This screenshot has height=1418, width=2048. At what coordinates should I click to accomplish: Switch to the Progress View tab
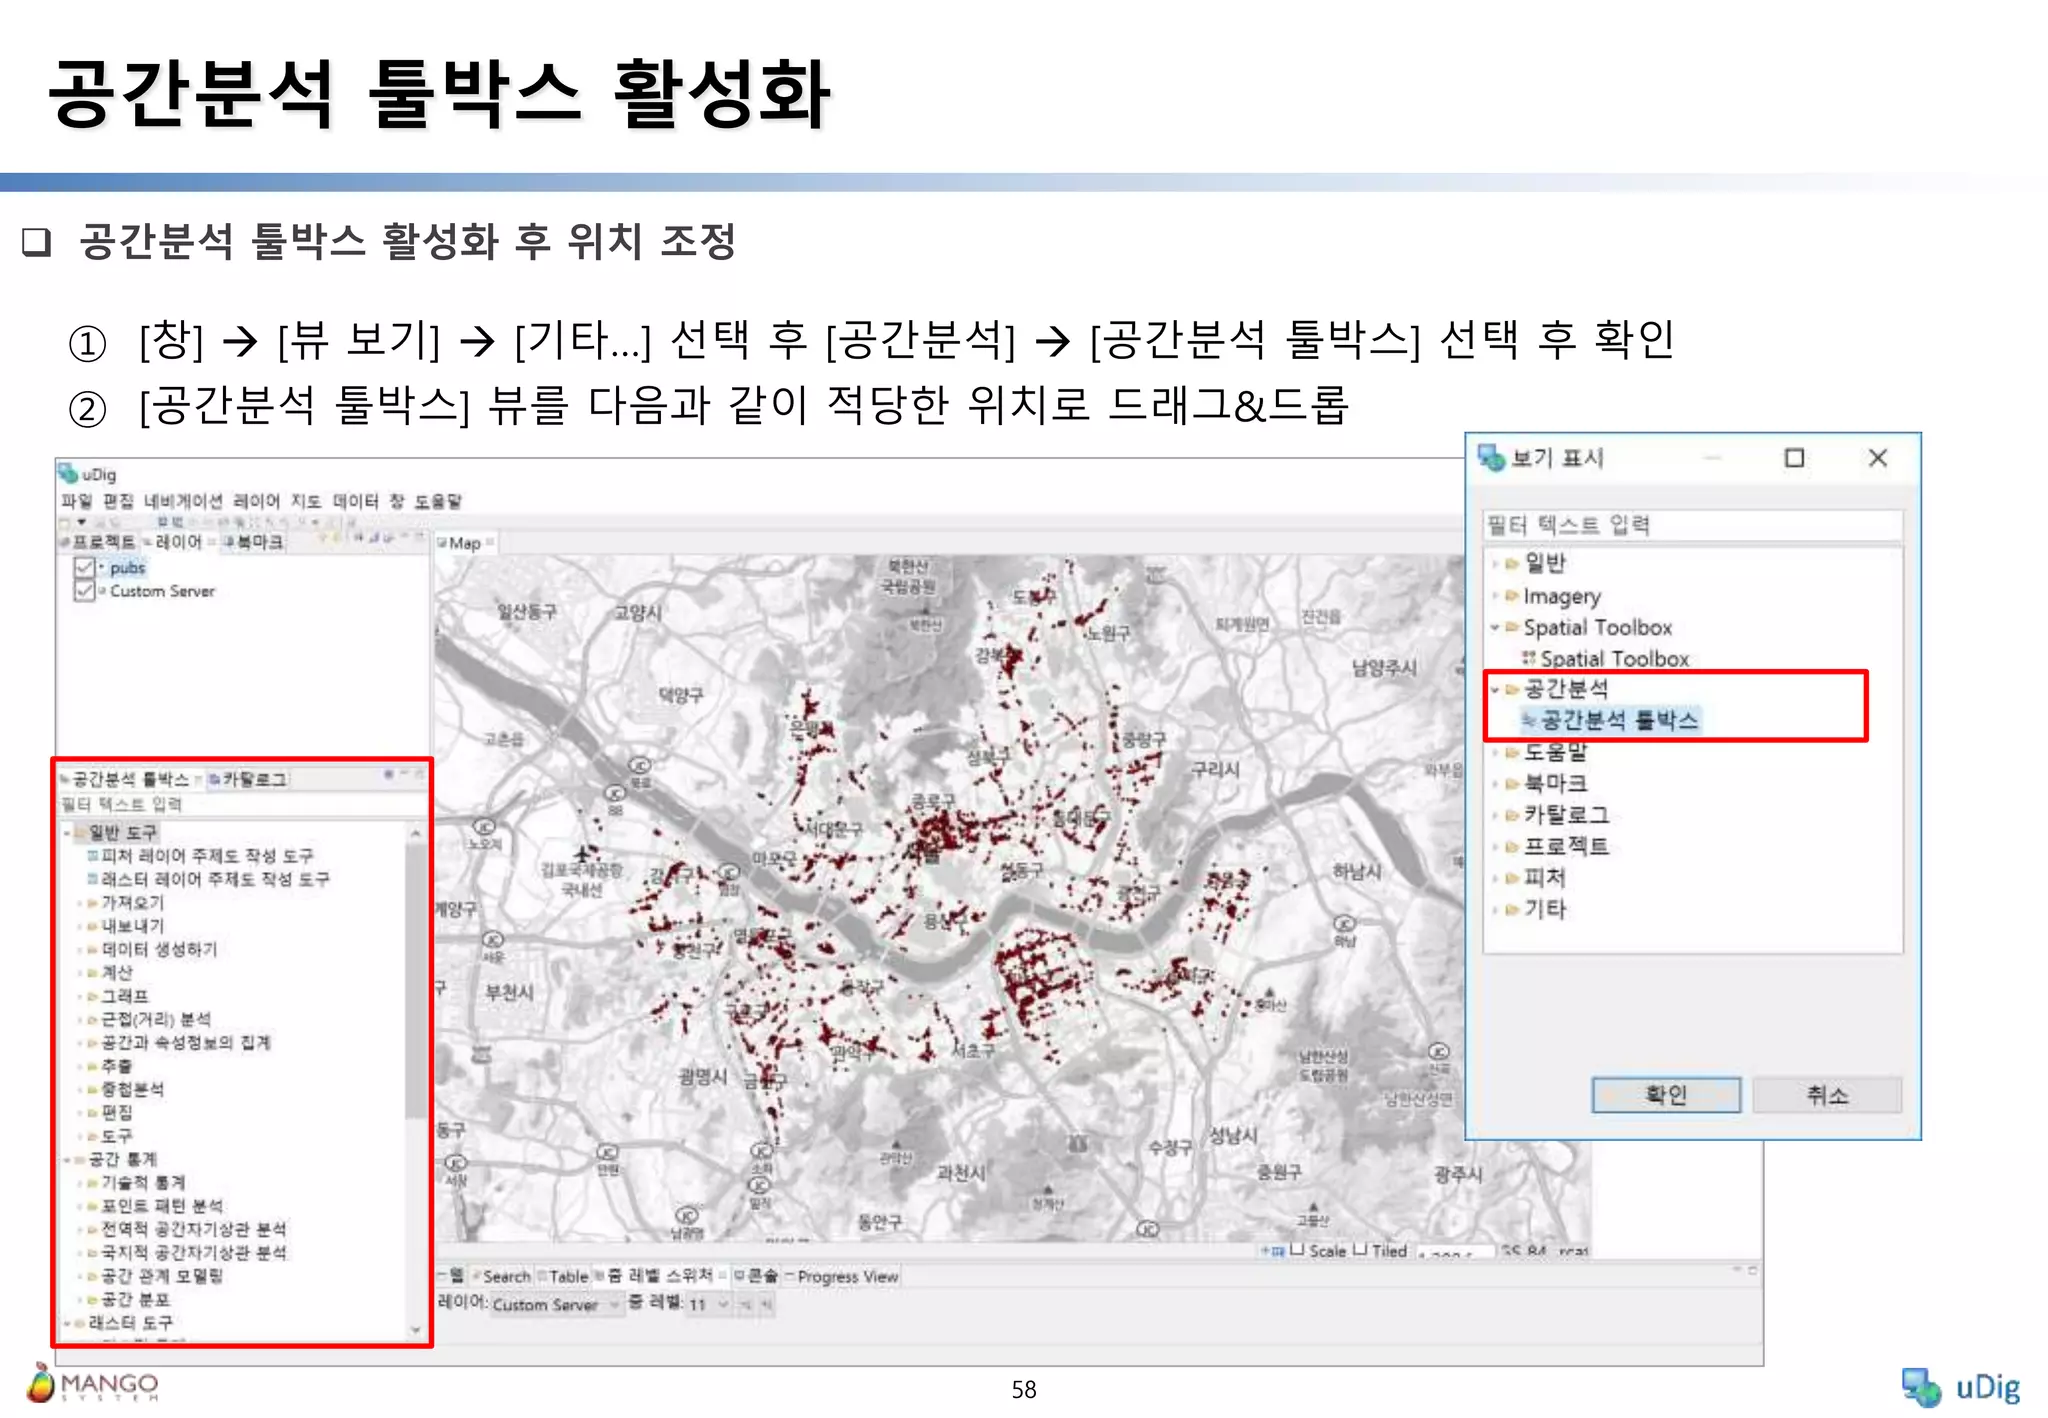tap(843, 1277)
